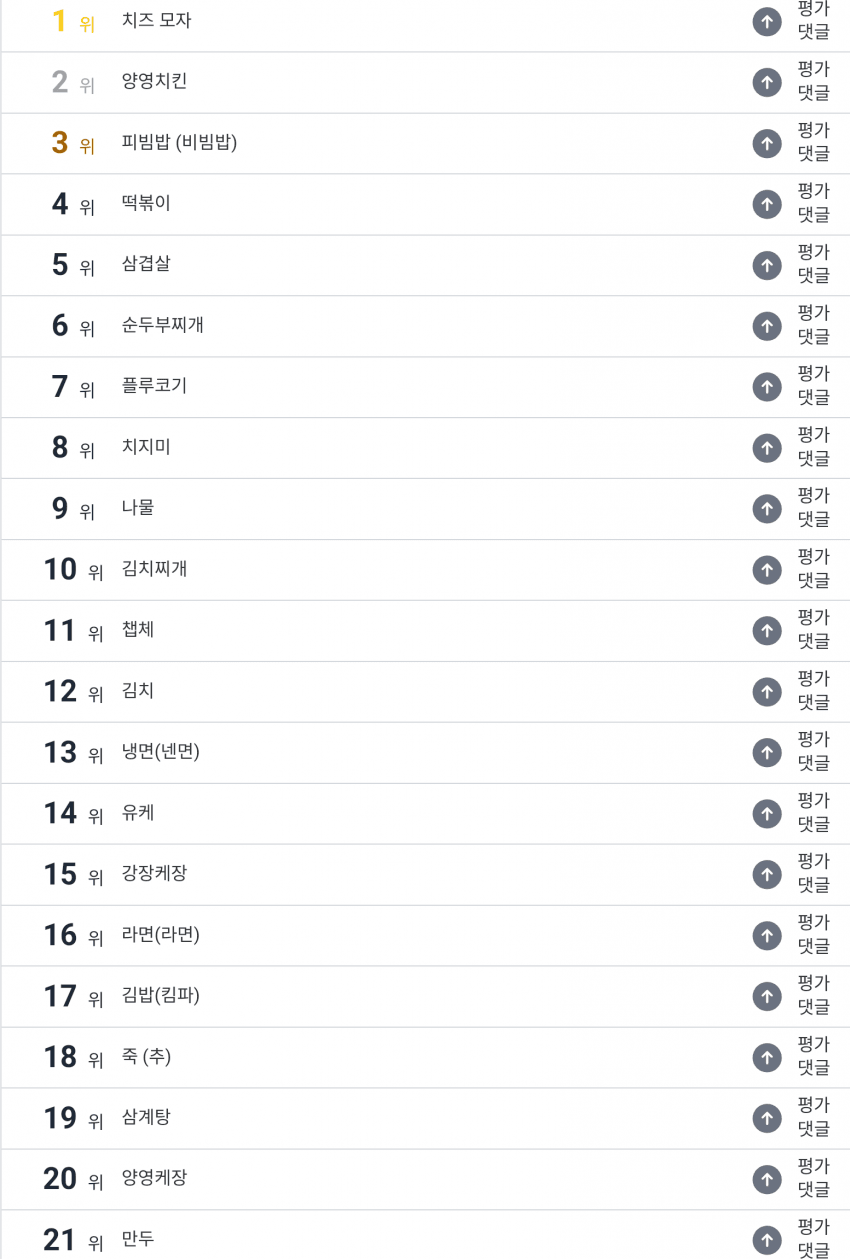Click the upvote arrow for 치즈 모자

767,22
